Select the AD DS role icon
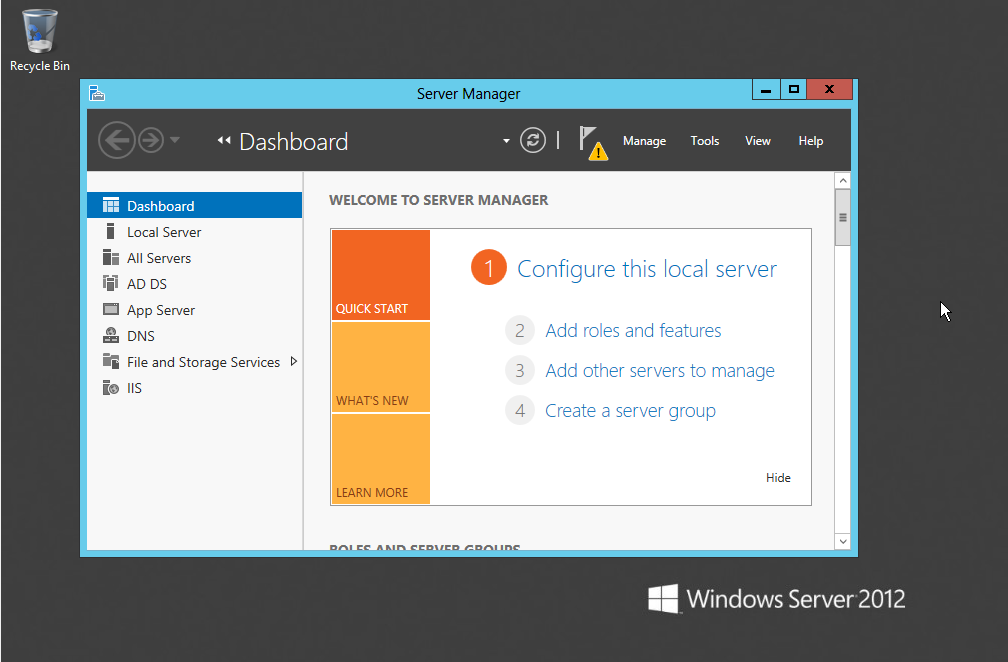 (x=110, y=283)
